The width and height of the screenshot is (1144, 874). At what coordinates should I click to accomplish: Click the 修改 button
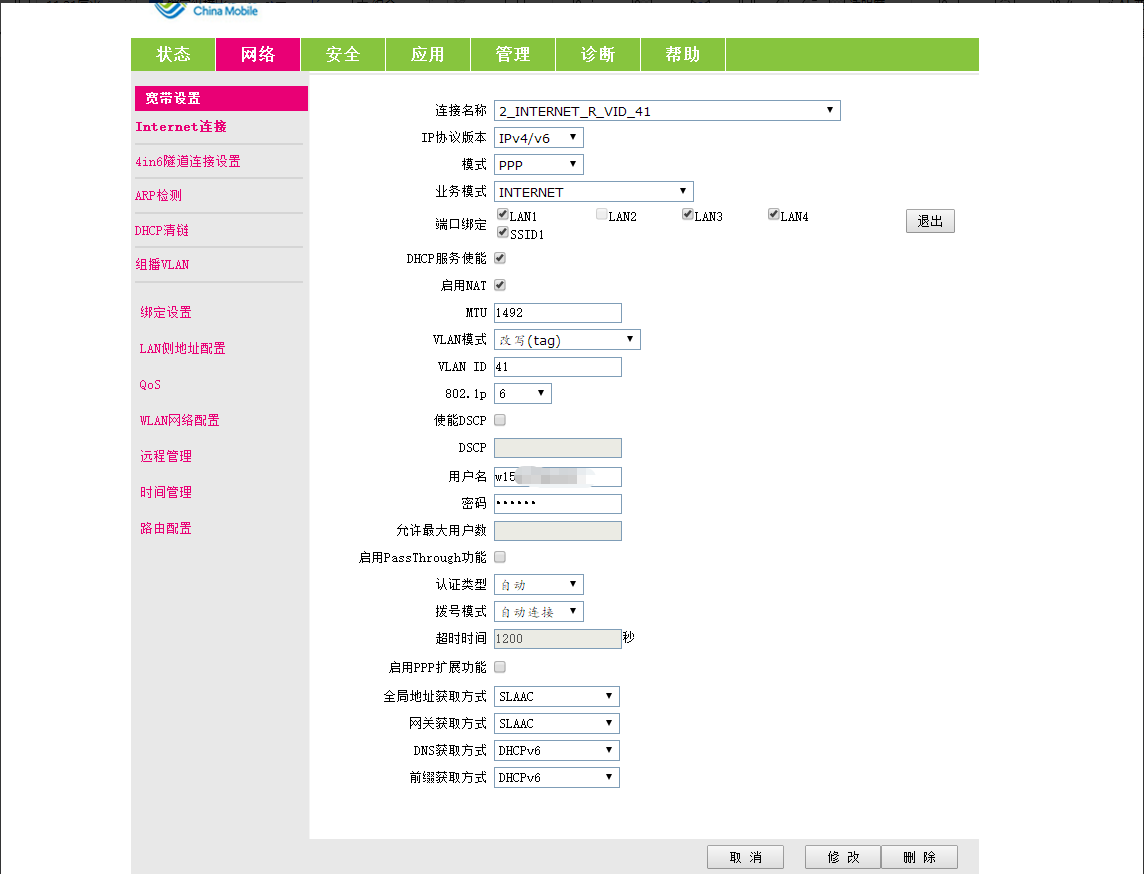click(843, 857)
